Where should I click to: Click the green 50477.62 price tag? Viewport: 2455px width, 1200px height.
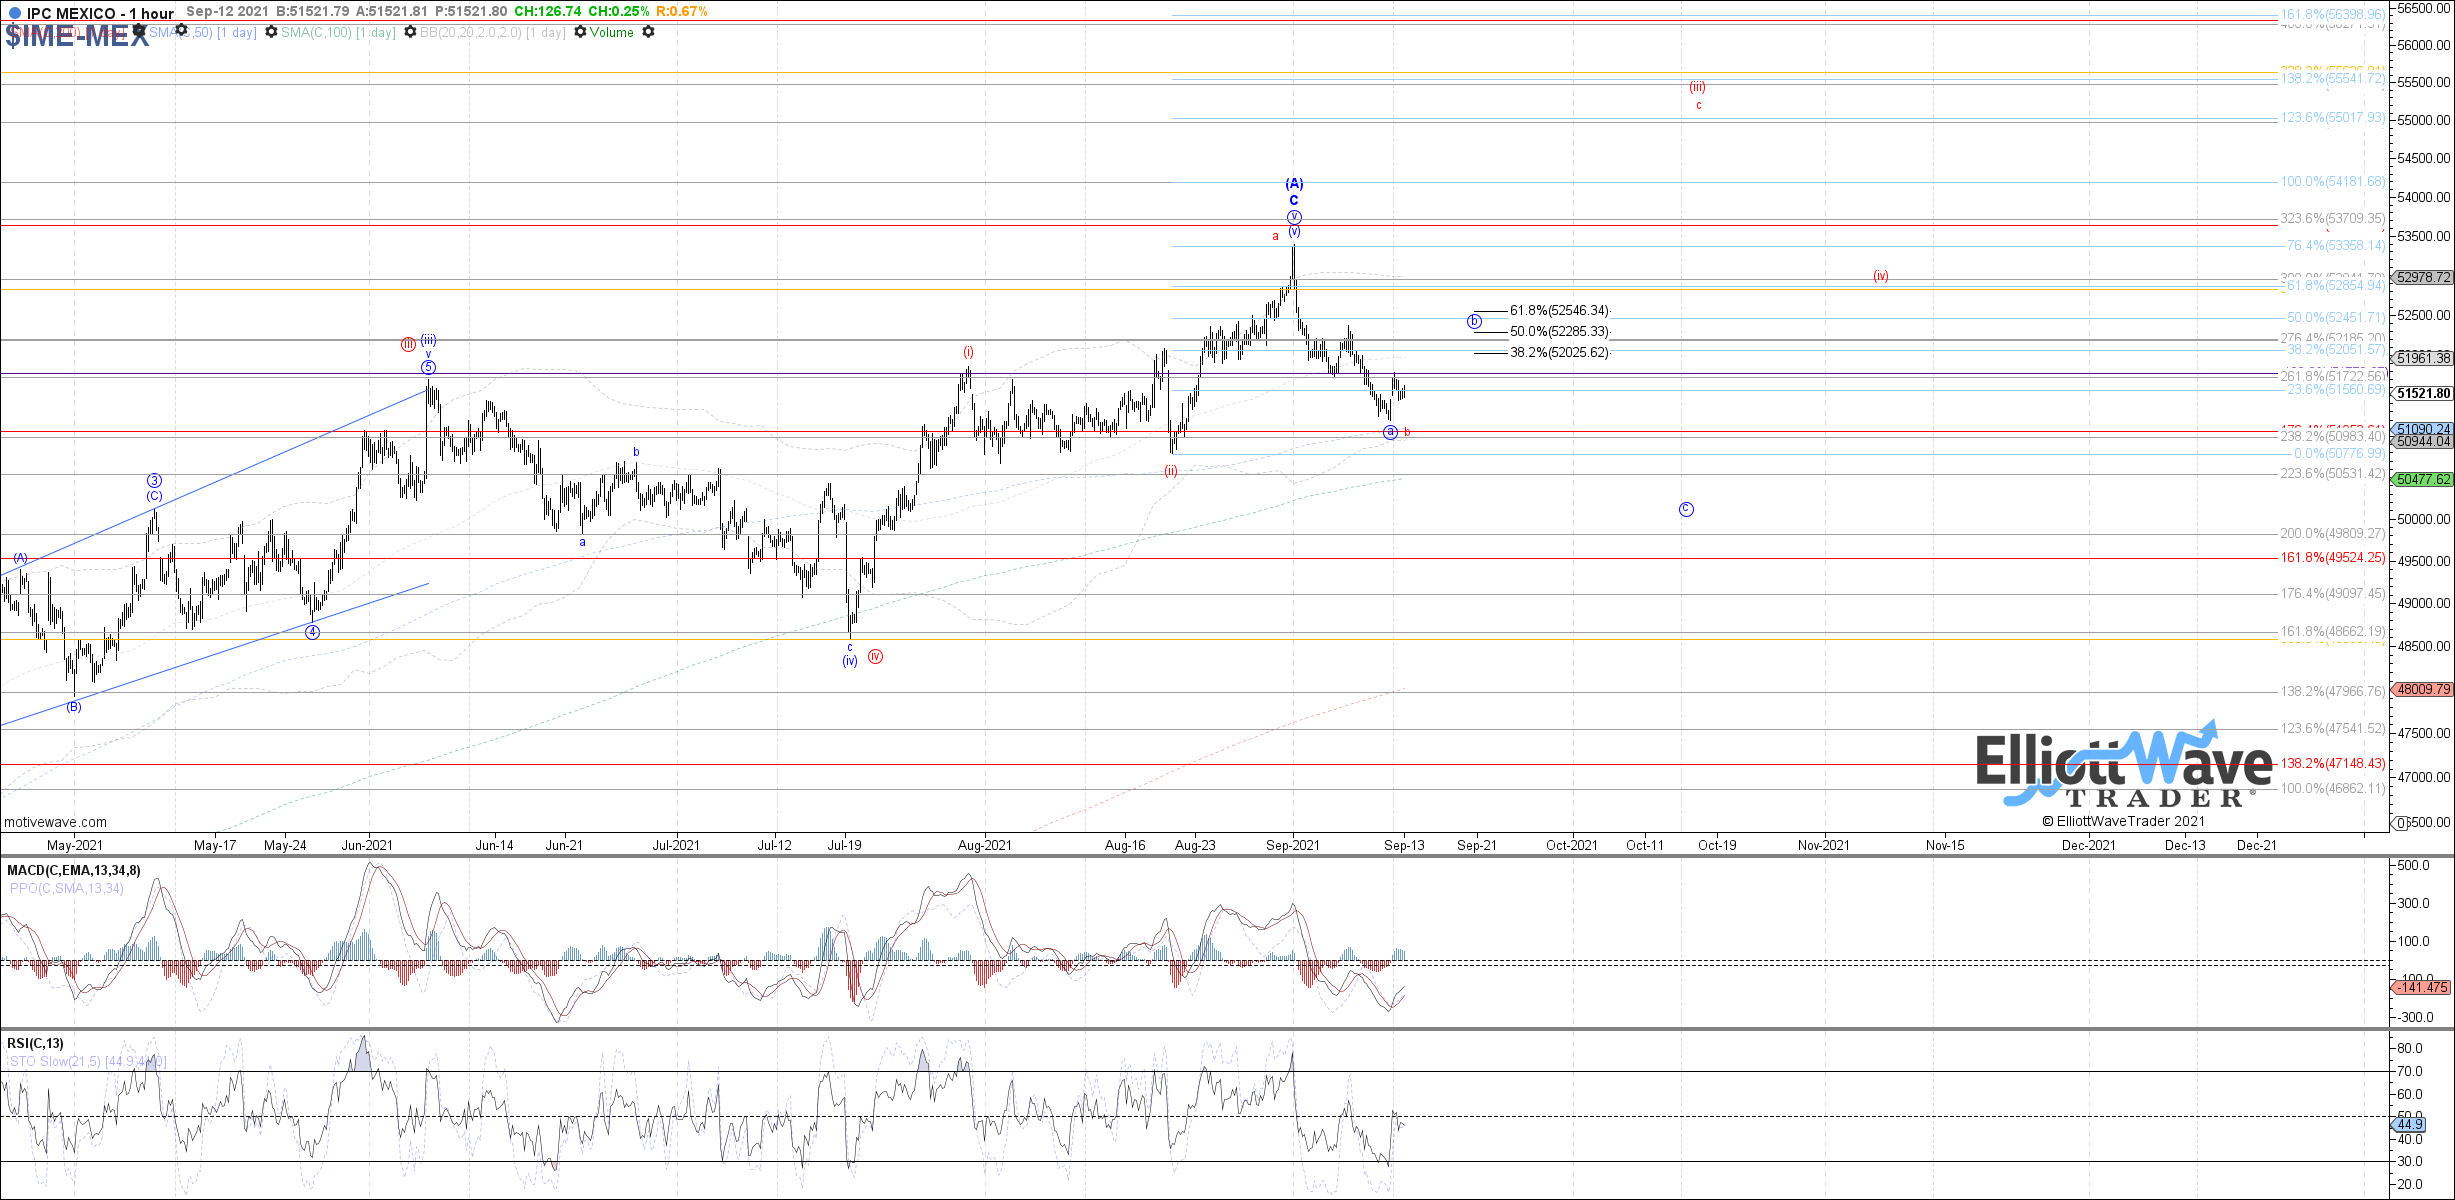[2422, 479]
